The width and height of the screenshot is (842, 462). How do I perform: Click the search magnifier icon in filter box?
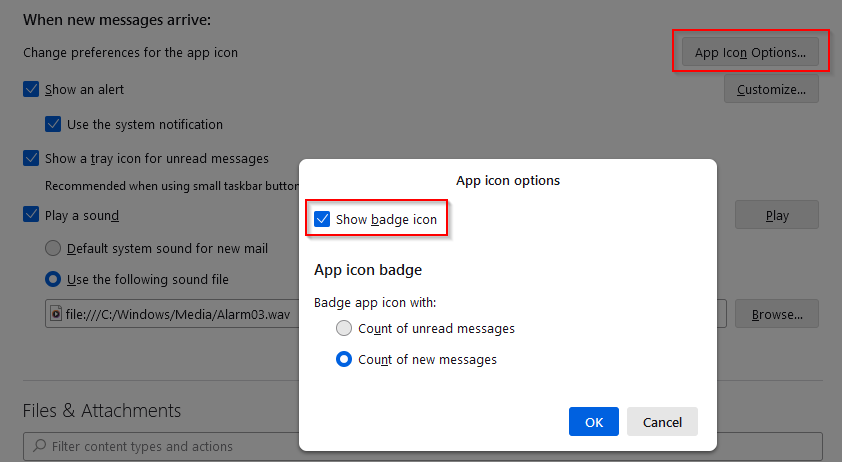coord(40,446)
